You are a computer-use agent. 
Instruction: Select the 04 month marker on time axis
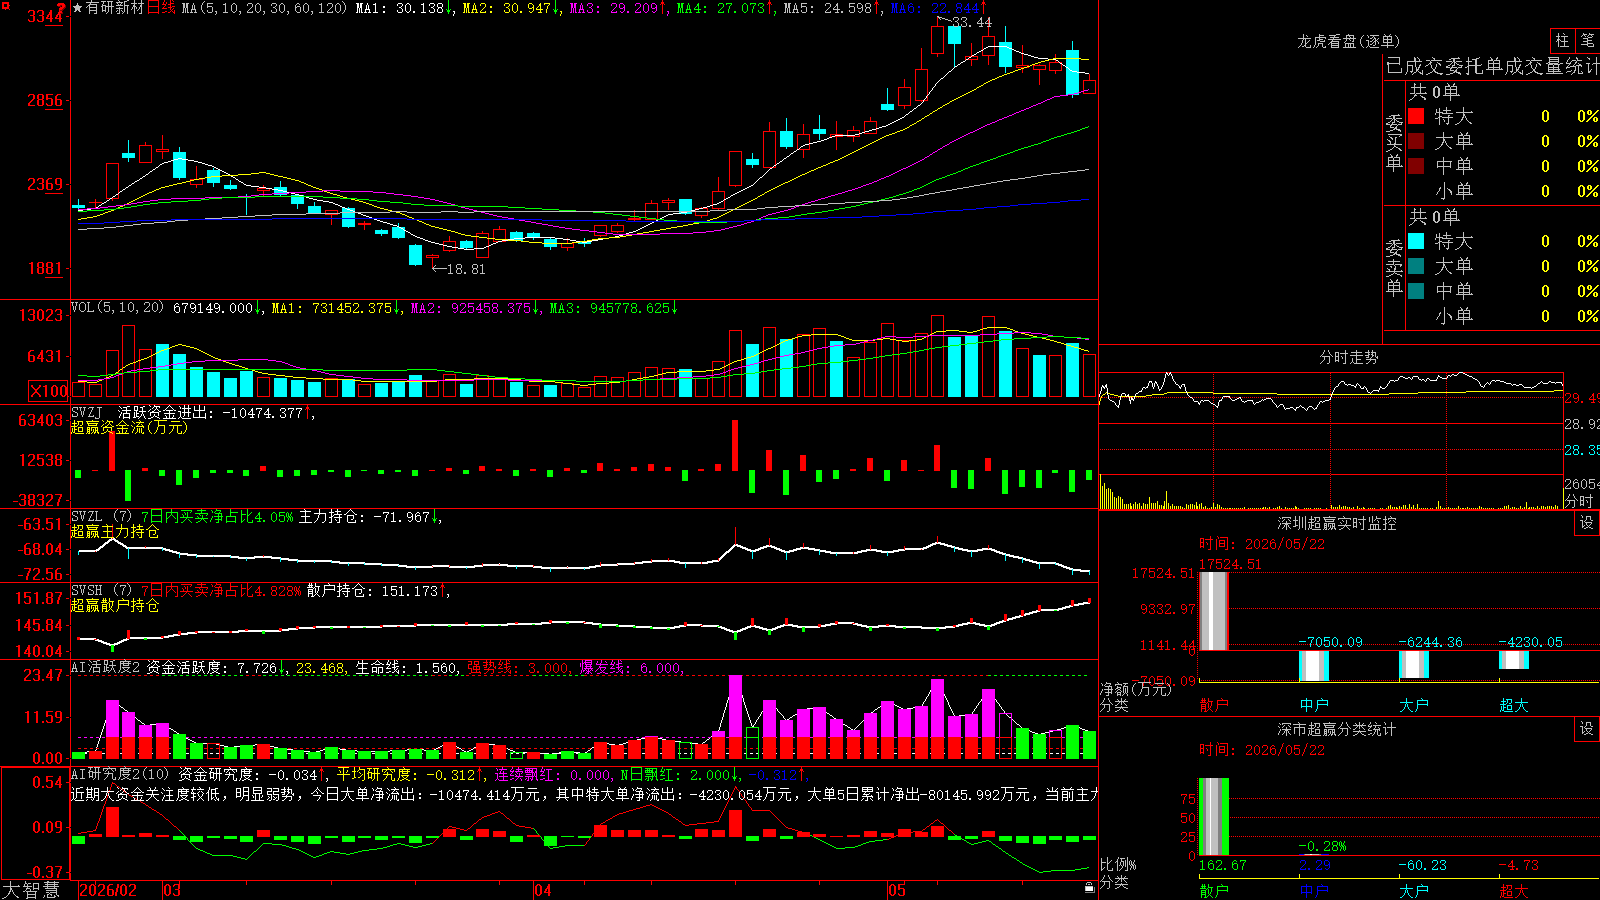click(x=543, y=890)
